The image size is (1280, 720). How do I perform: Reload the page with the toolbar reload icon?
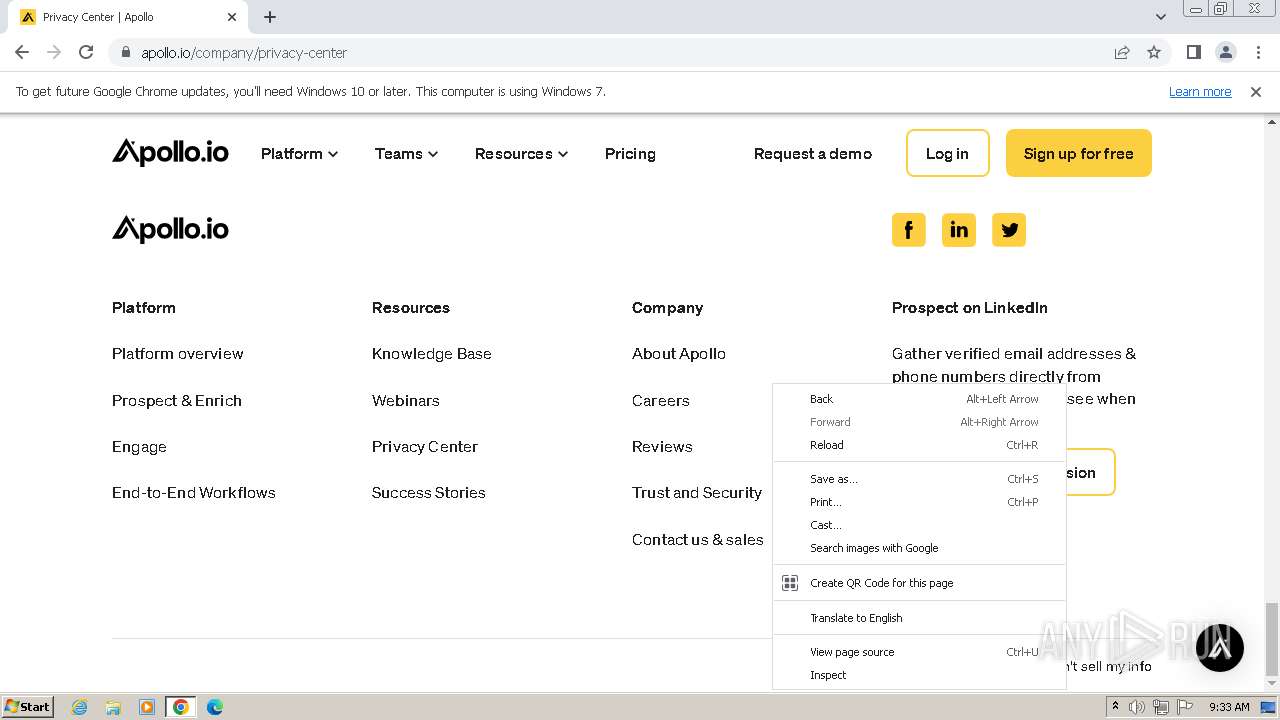[86, 52]
